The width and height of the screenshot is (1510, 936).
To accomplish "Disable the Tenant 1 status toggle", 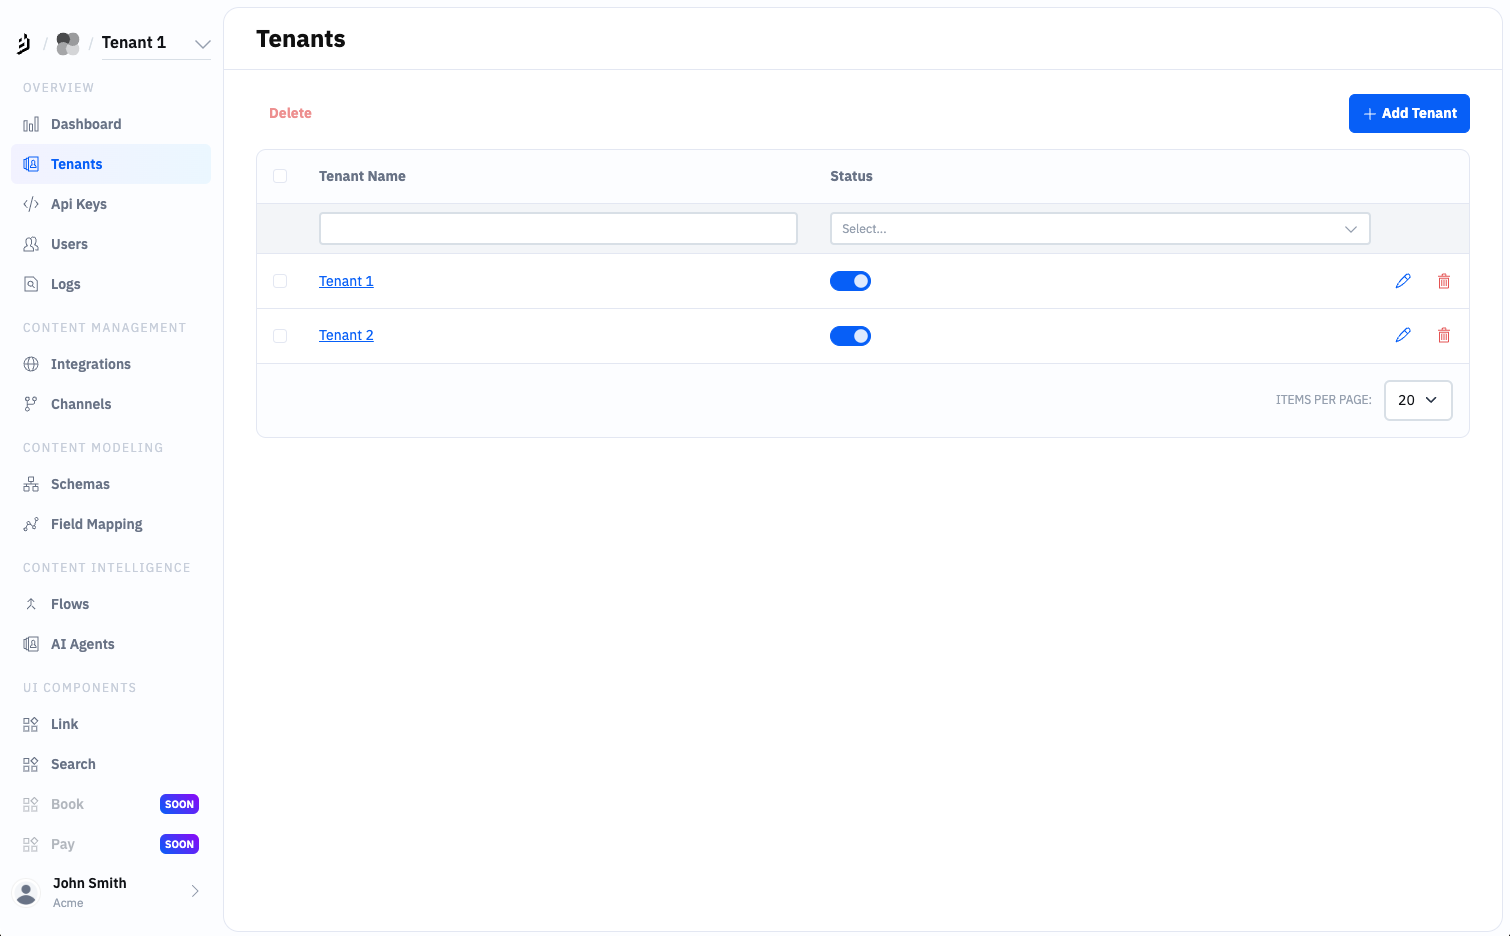I will click(850, 281).
